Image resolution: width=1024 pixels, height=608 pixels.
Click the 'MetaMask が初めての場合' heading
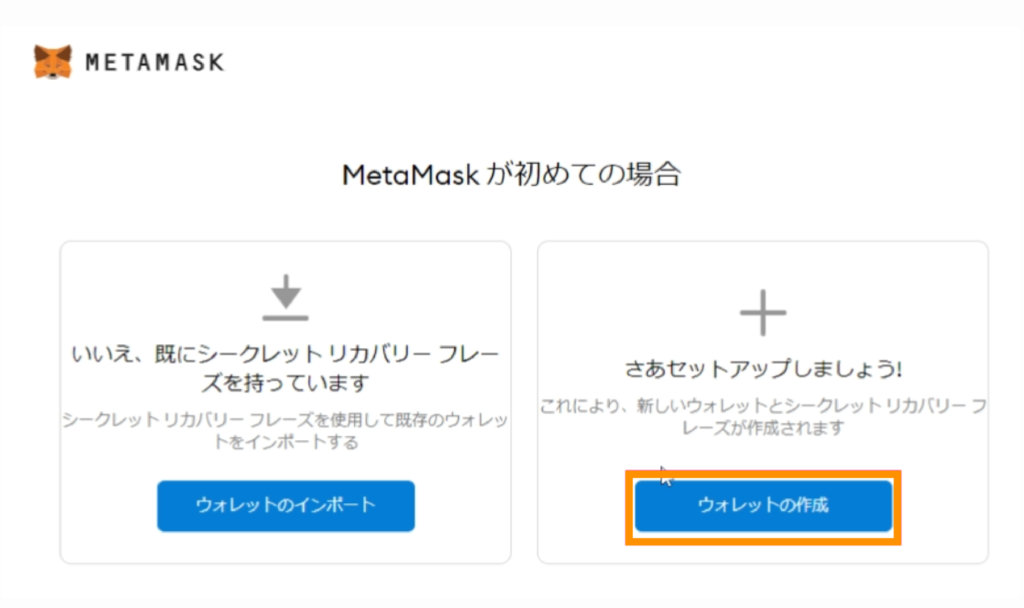511,175
